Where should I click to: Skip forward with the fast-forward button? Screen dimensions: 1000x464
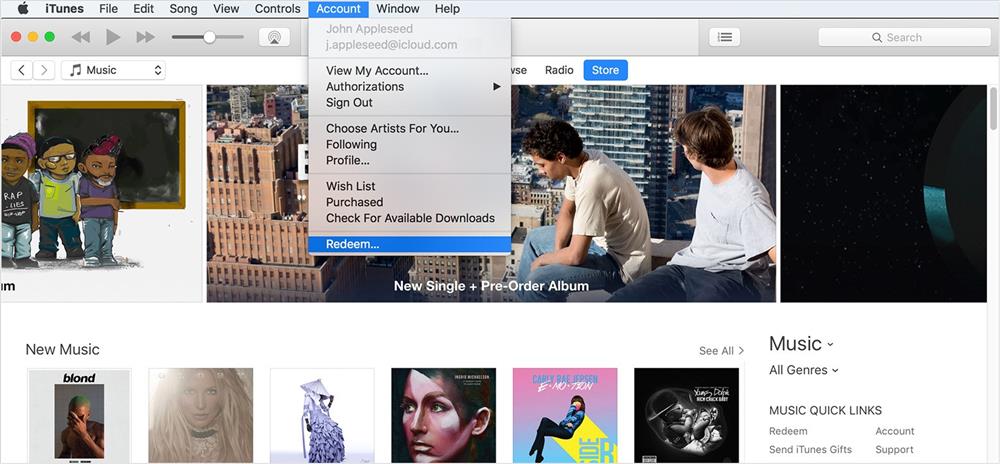tap(145, 37)
